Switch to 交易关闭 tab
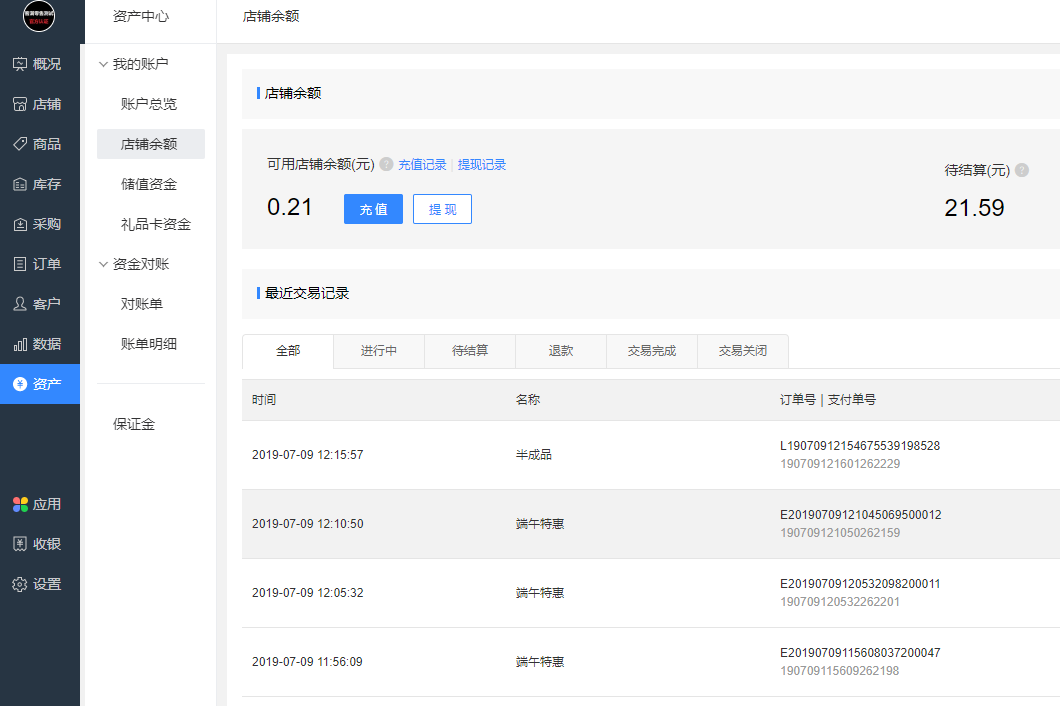 click(x=743, y=351)
